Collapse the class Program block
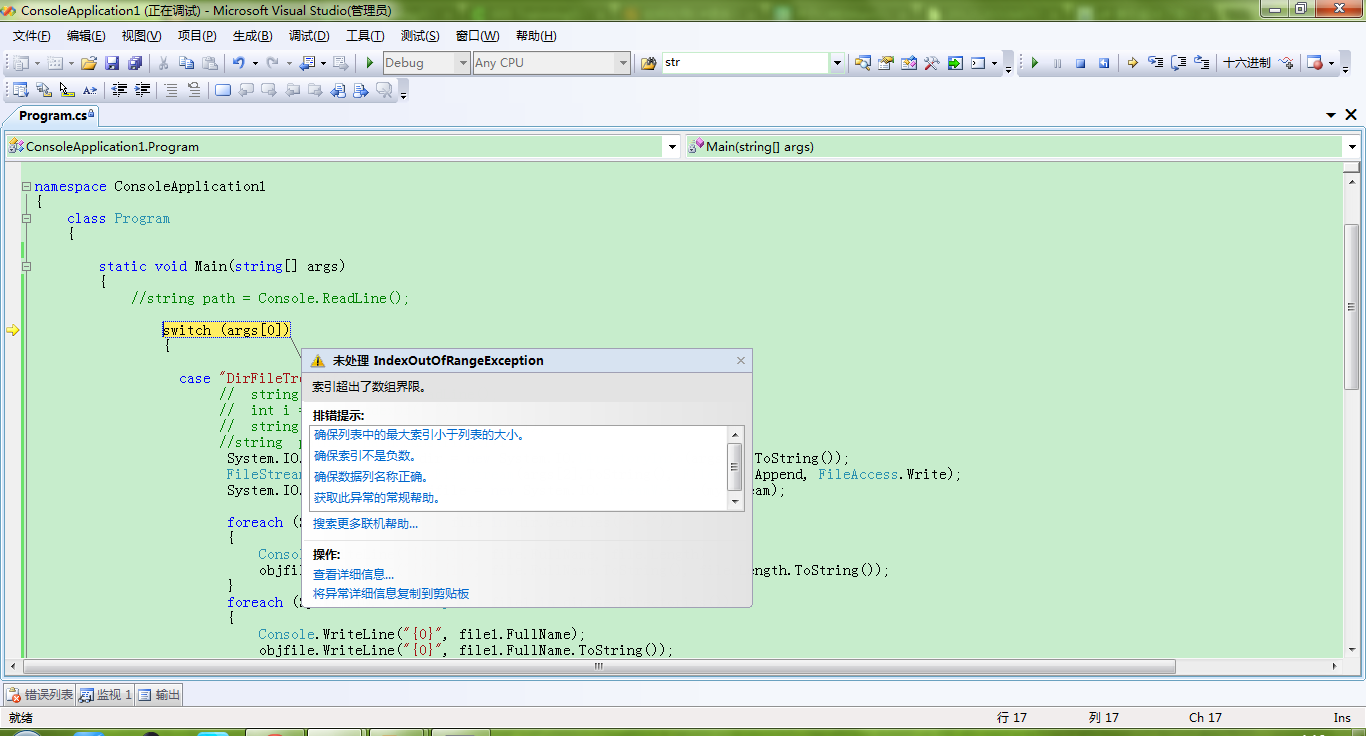The image size is (1366, 736). (x=26, y=218)
